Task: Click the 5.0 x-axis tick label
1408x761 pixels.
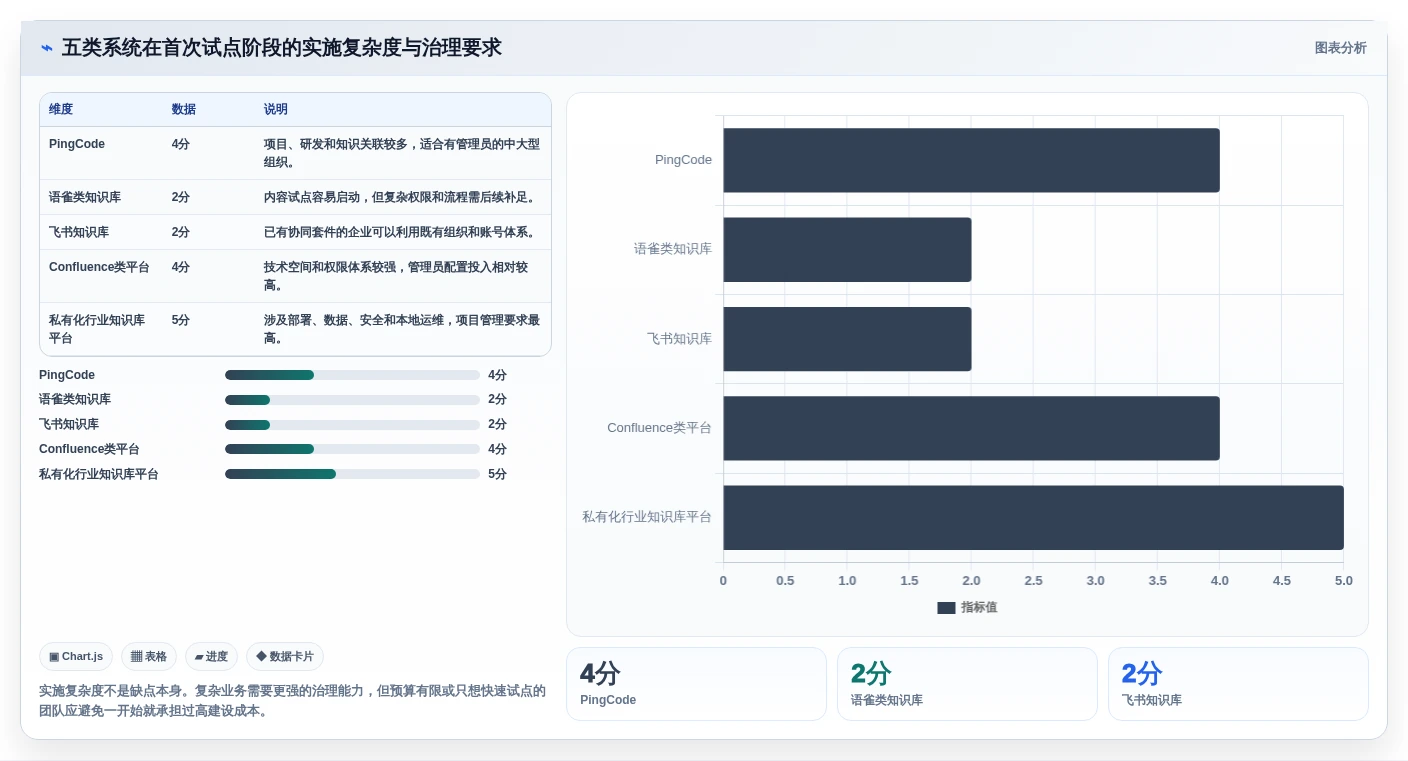Action: tap(1343, 581)
